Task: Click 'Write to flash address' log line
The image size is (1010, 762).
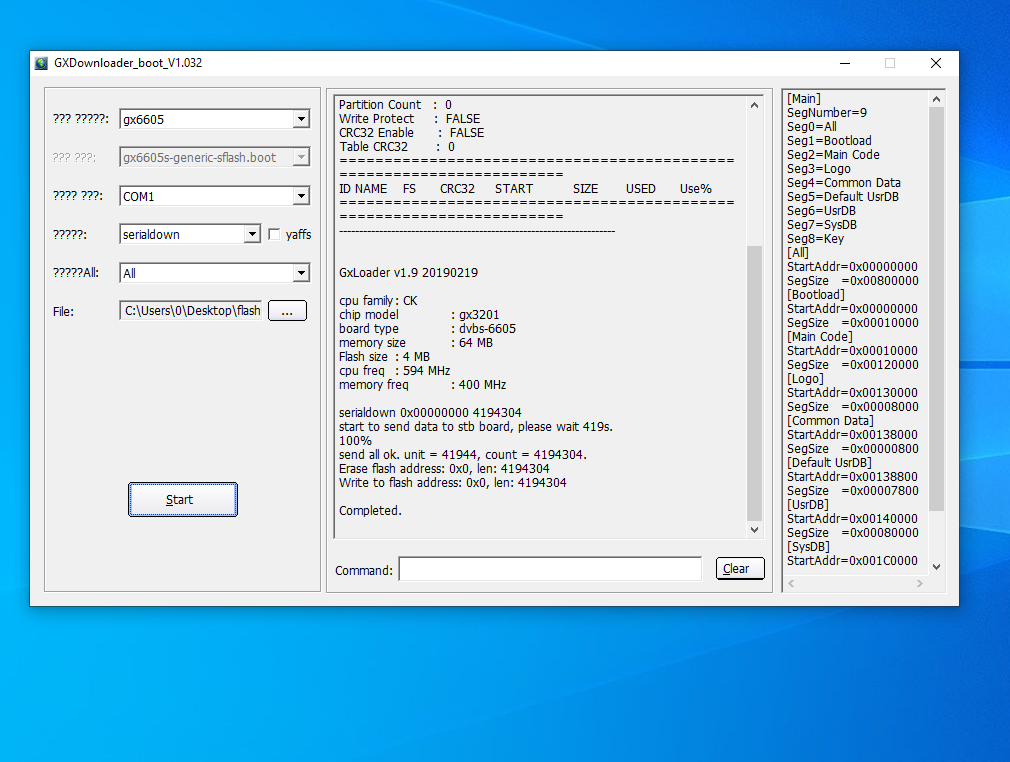Action: (x=453, y=483)
